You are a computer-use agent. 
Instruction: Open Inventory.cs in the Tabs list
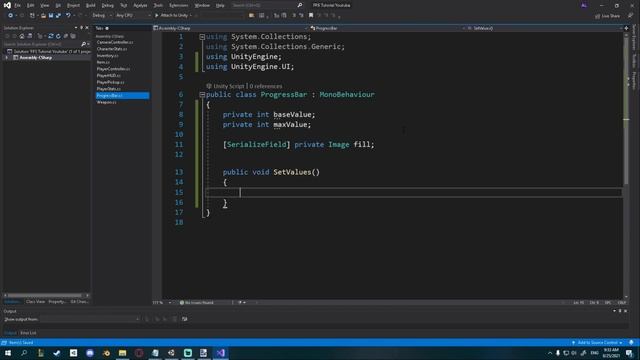(x=107, y=56)
